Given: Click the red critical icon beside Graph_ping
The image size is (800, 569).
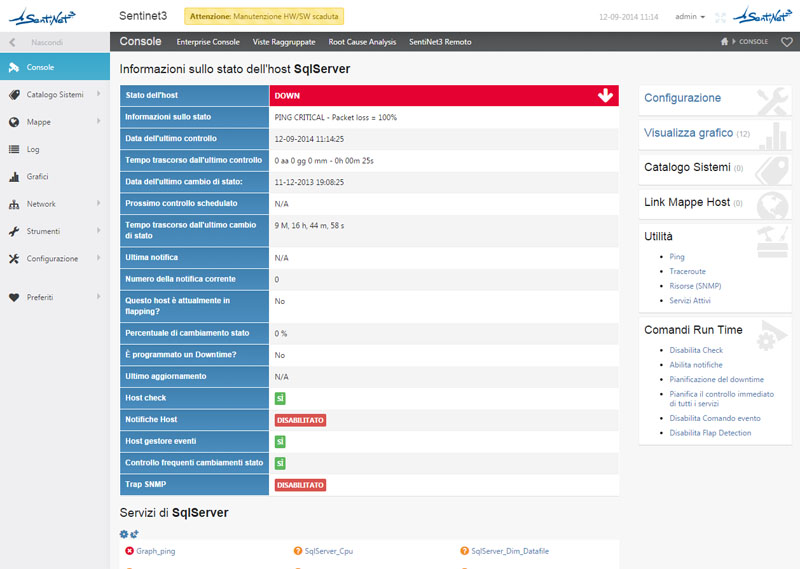Looking at the screenshot, I should point(129,551).
